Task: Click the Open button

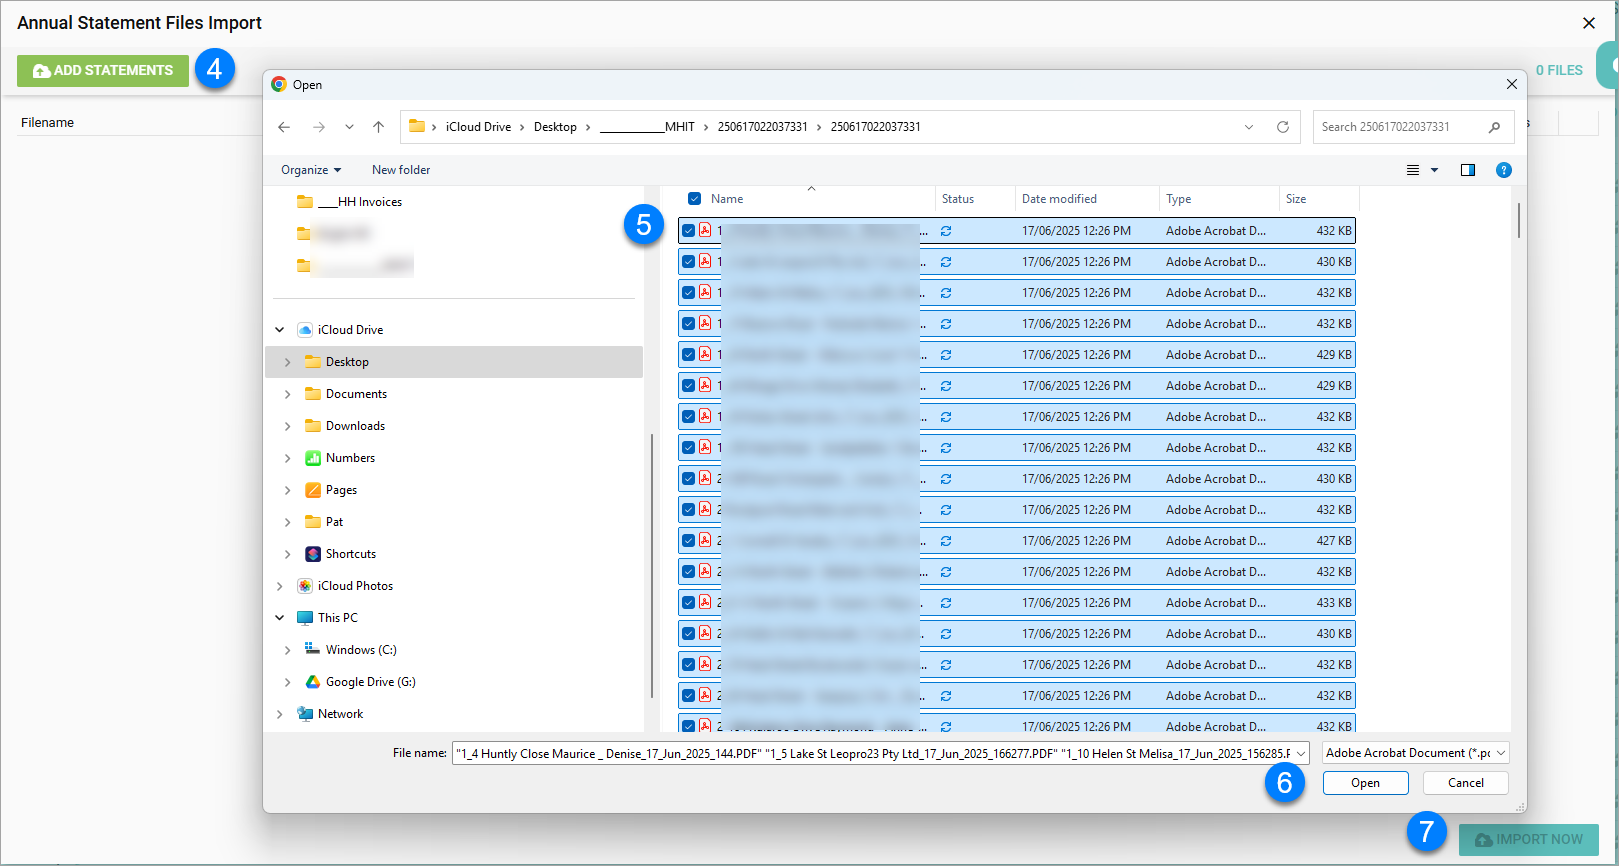Action: (1365, 783)
